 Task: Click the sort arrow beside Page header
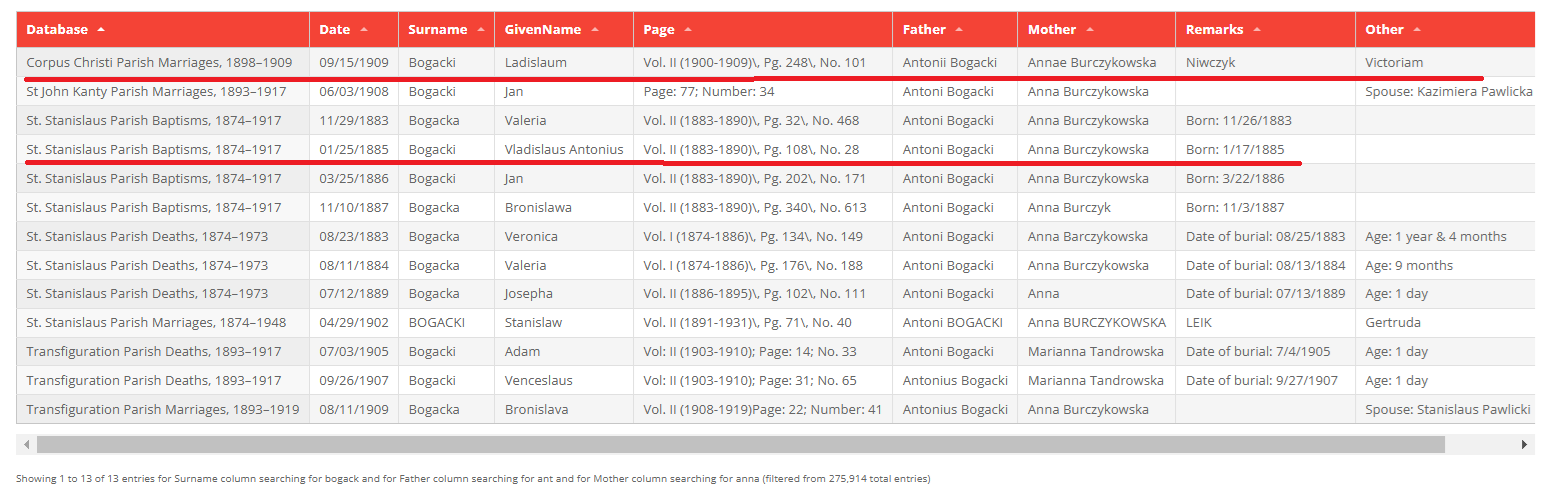point(688,30)
